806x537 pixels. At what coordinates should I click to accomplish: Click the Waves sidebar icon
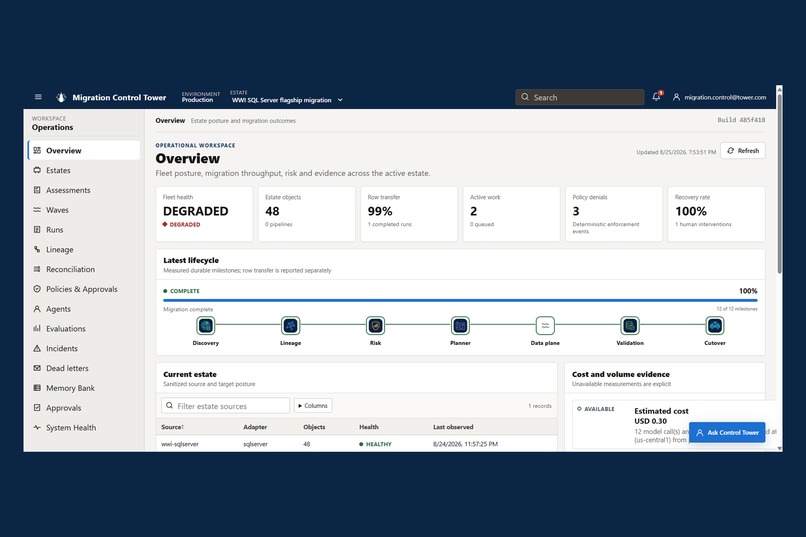[x=37, y=210]
